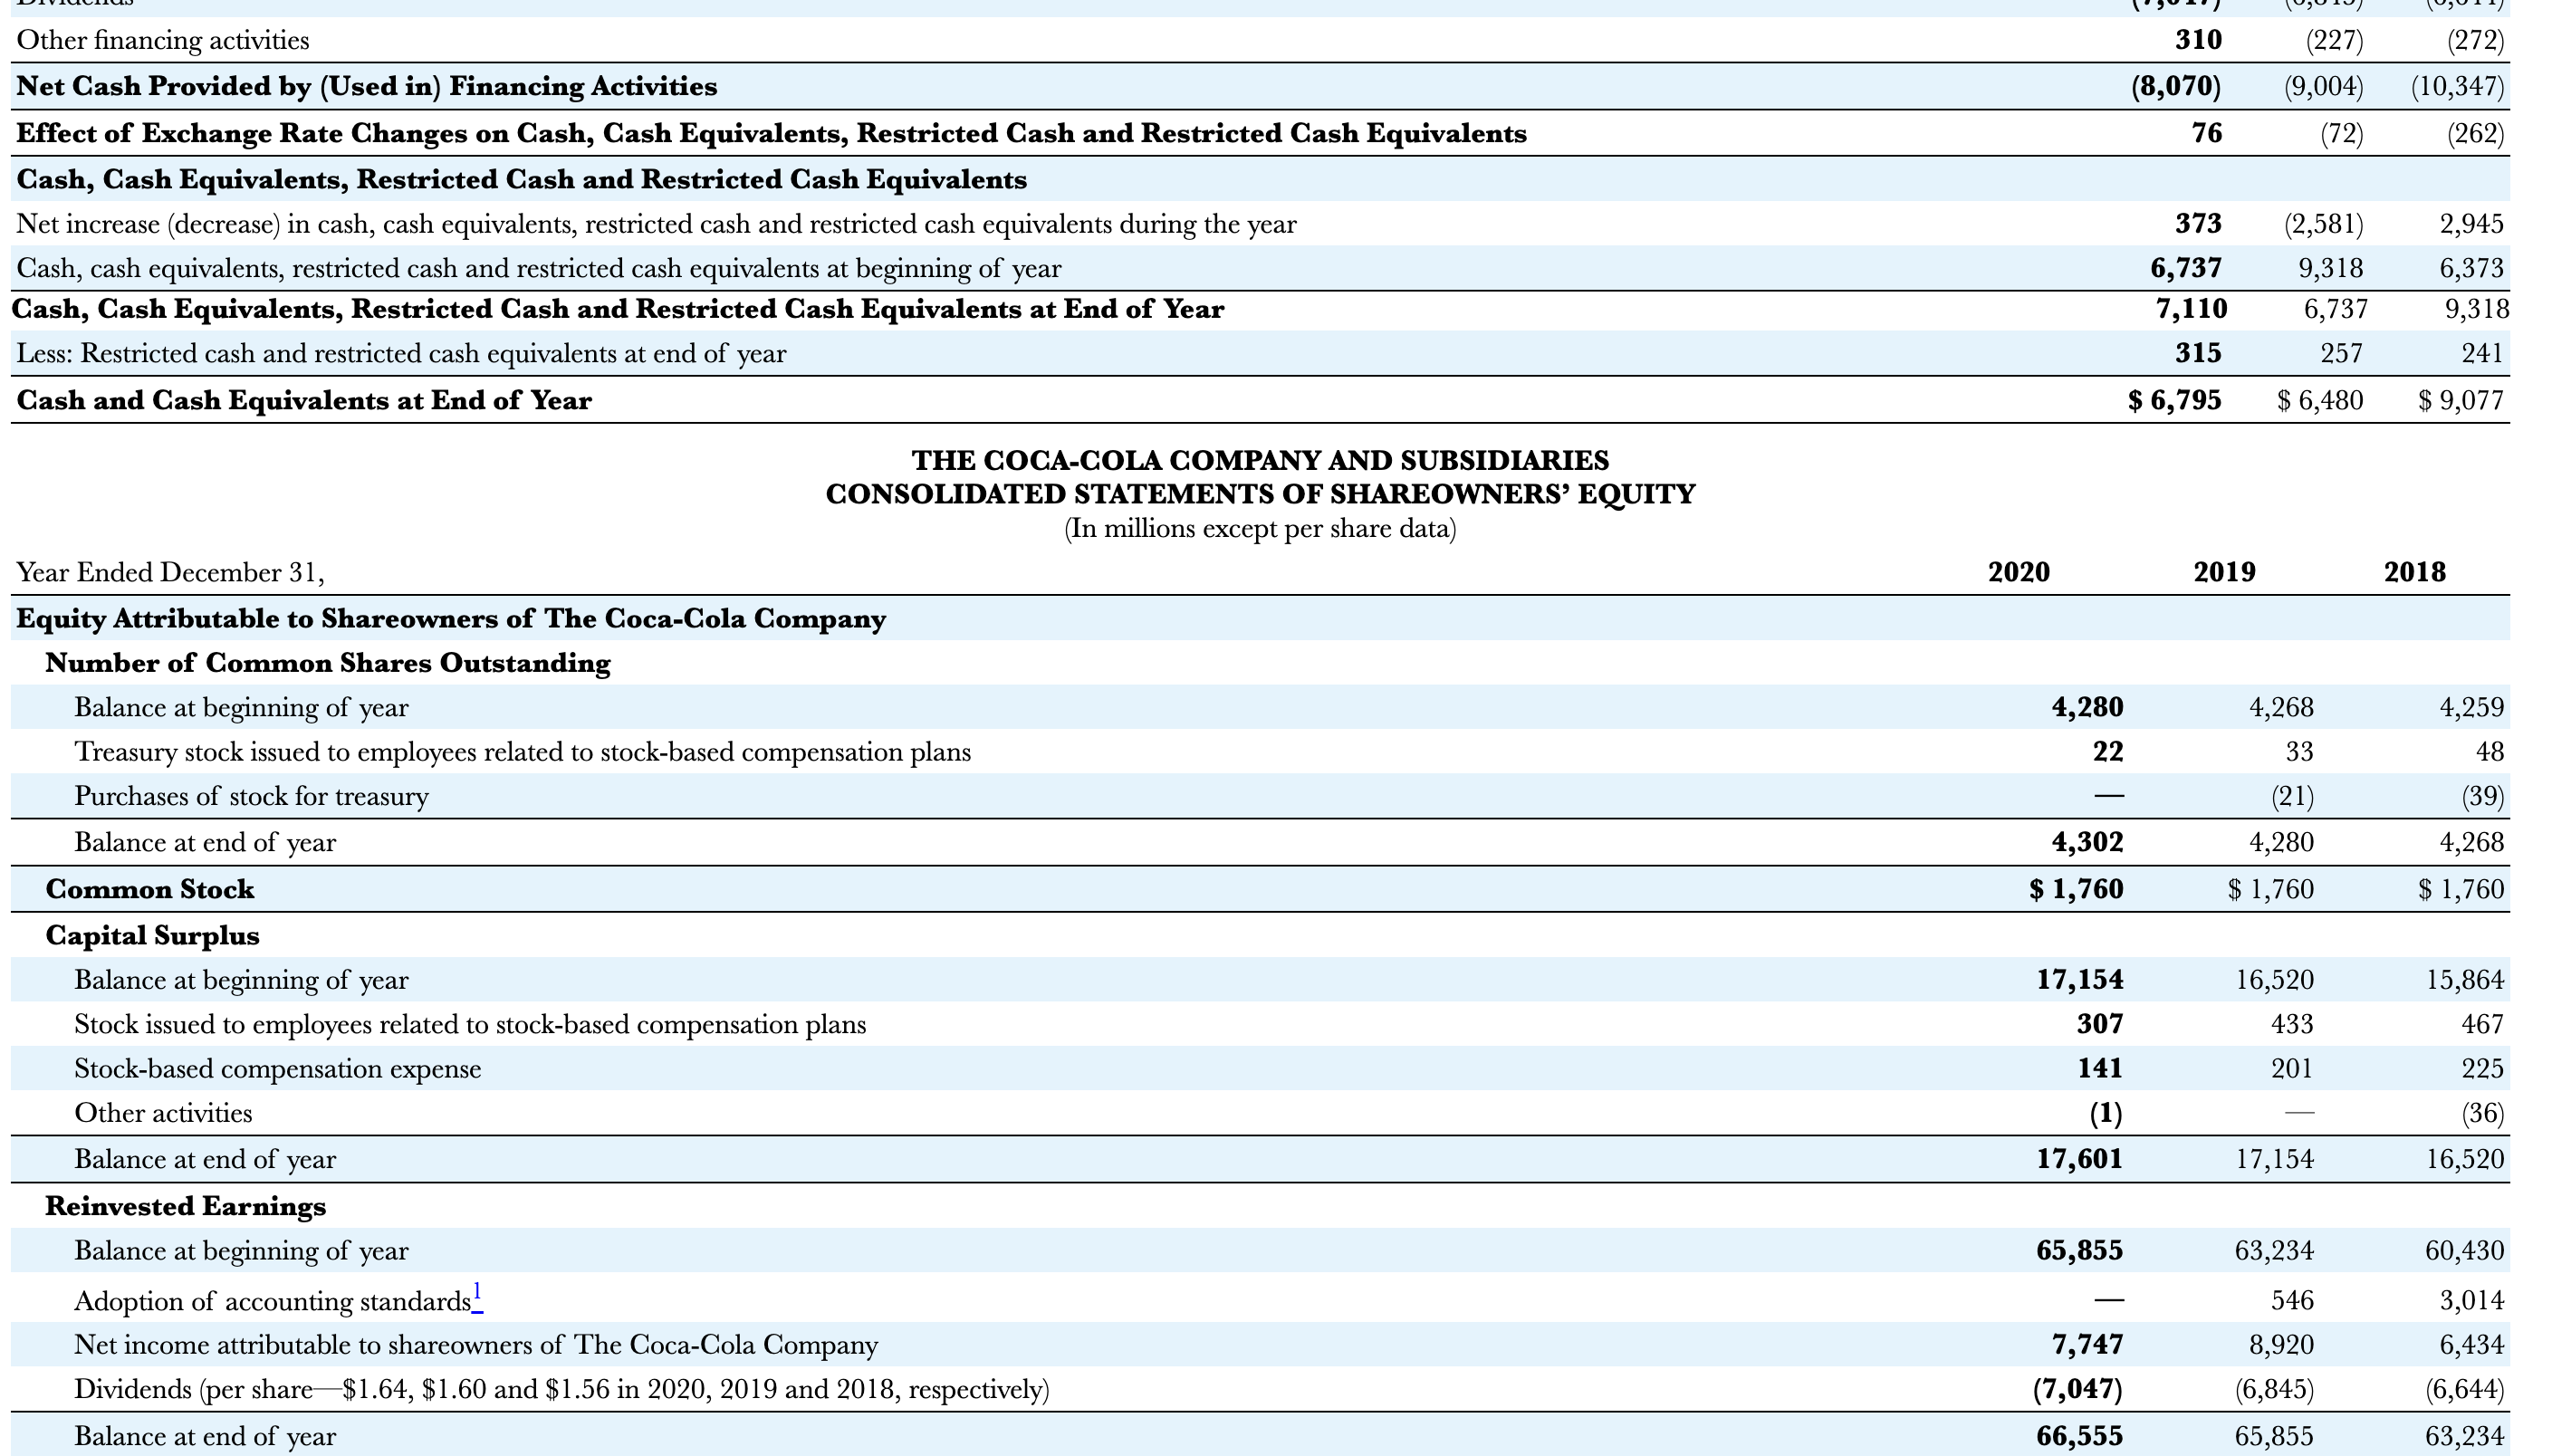Click the Consolidated Statements of Shareowners' Equity heading

coord(1260,494)
